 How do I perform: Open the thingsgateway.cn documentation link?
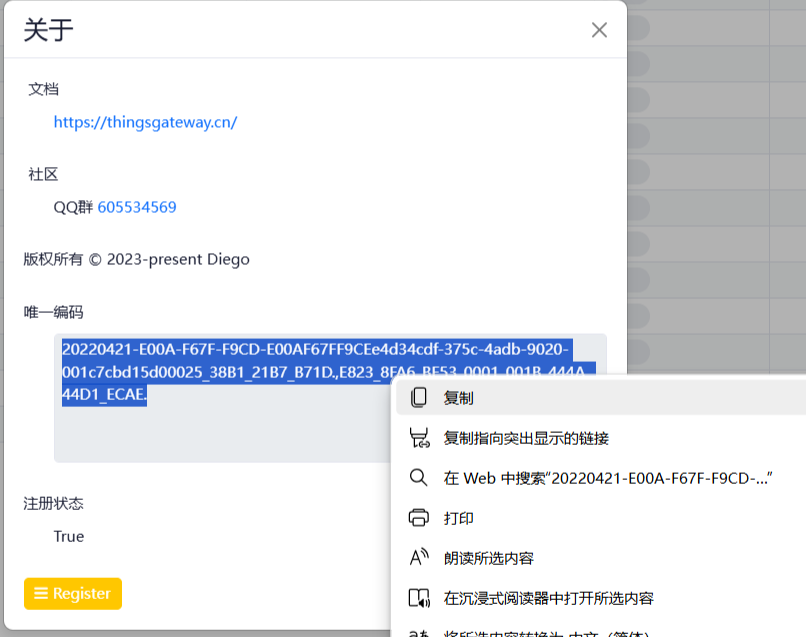145,121
